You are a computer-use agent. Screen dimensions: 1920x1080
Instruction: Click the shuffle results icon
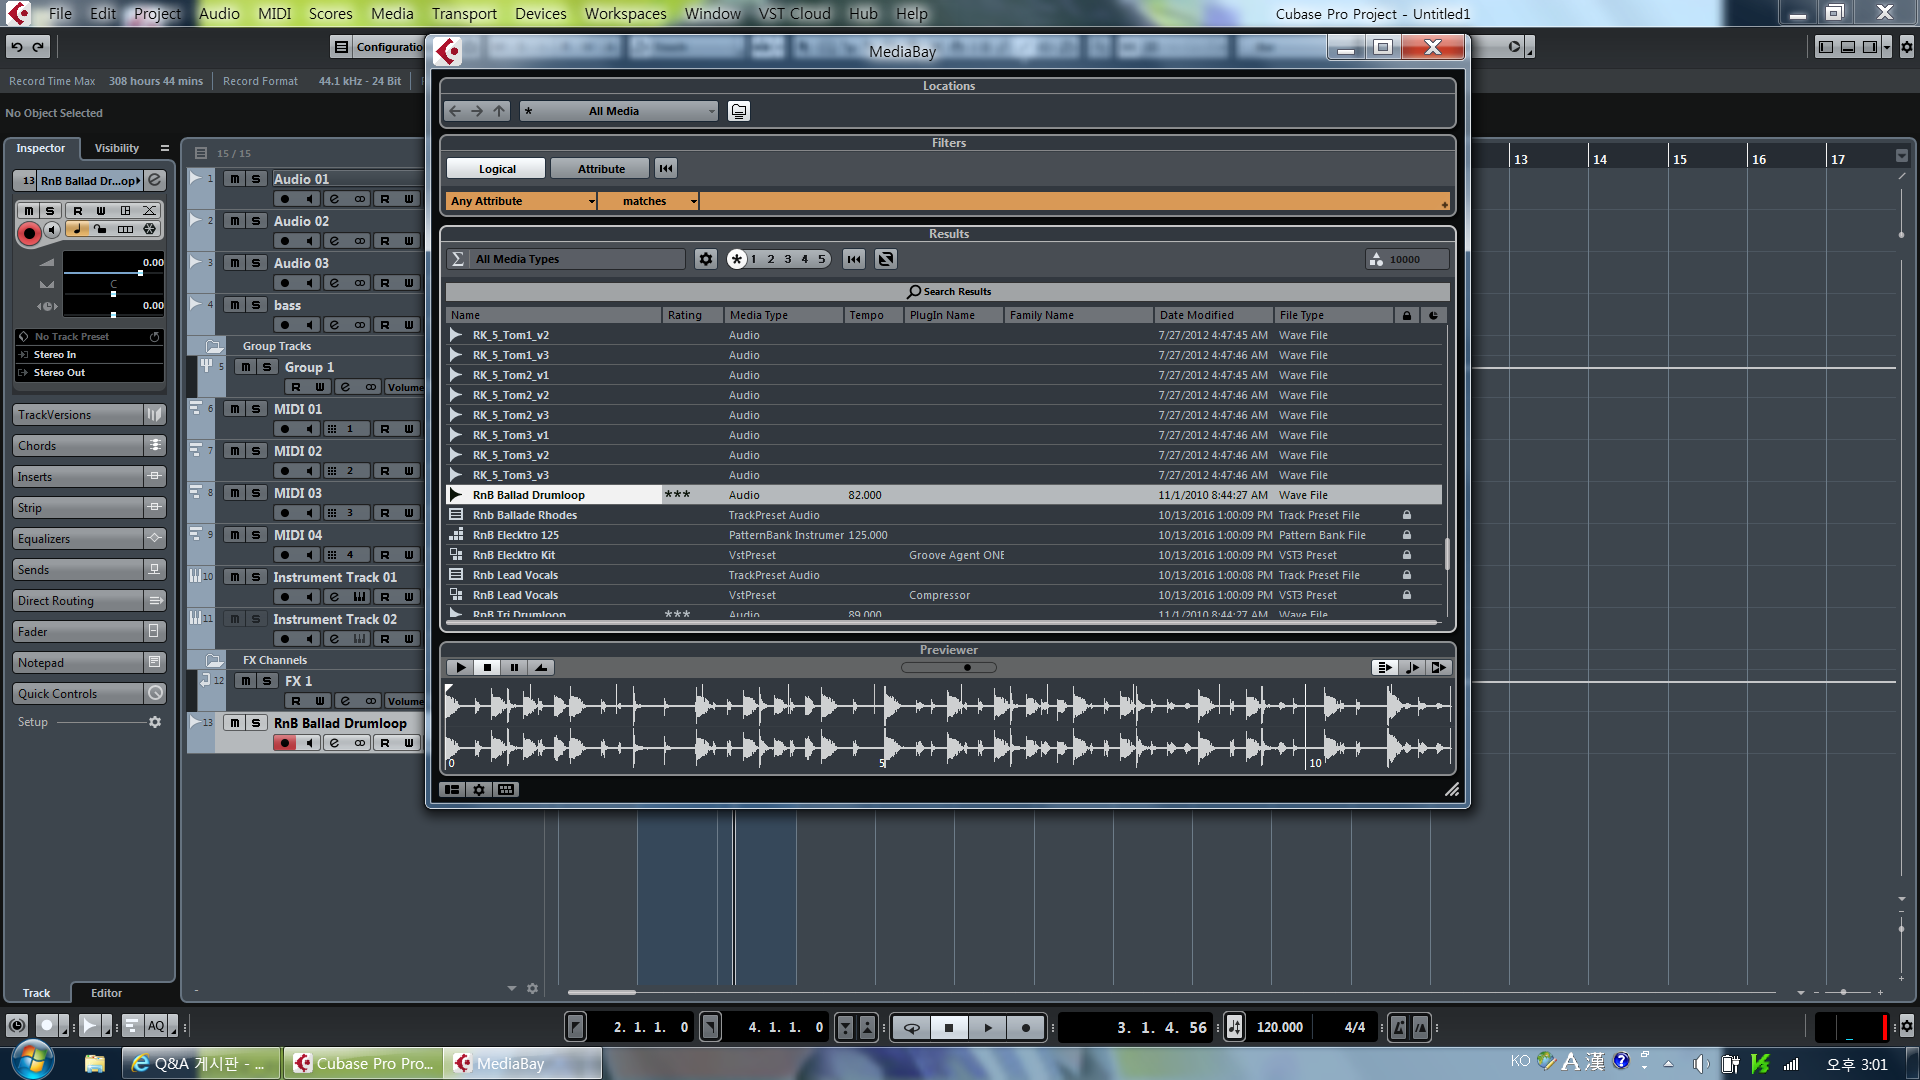click(886, 259)
